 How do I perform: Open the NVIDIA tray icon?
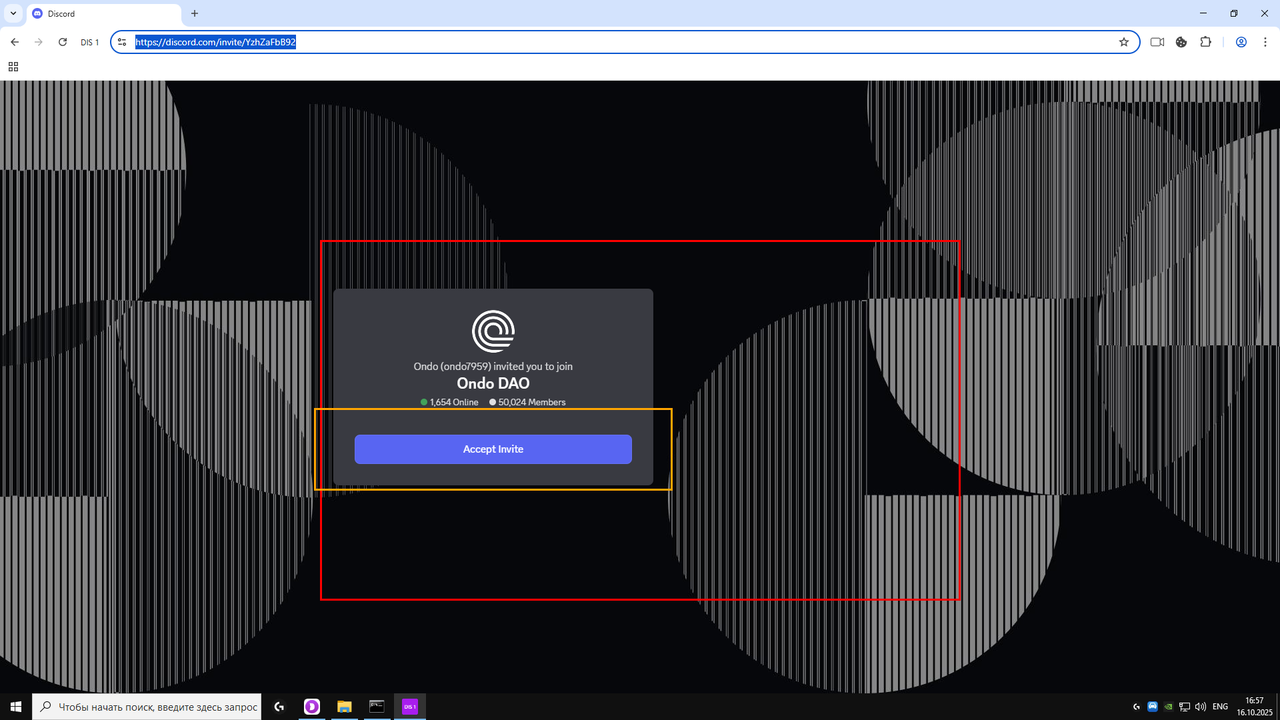pos(1168,706)
